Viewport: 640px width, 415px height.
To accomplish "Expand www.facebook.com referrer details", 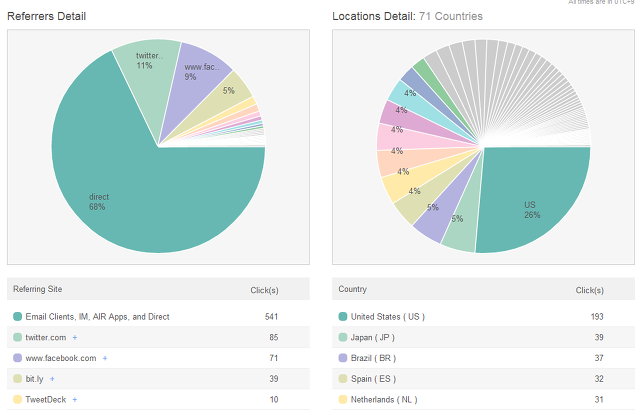I will [x=104, y=358].
